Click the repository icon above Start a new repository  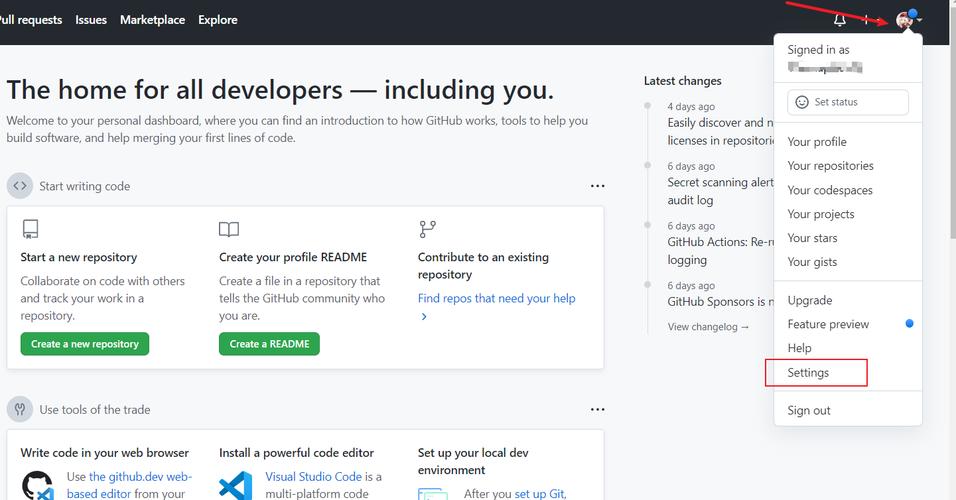(30, 229)
